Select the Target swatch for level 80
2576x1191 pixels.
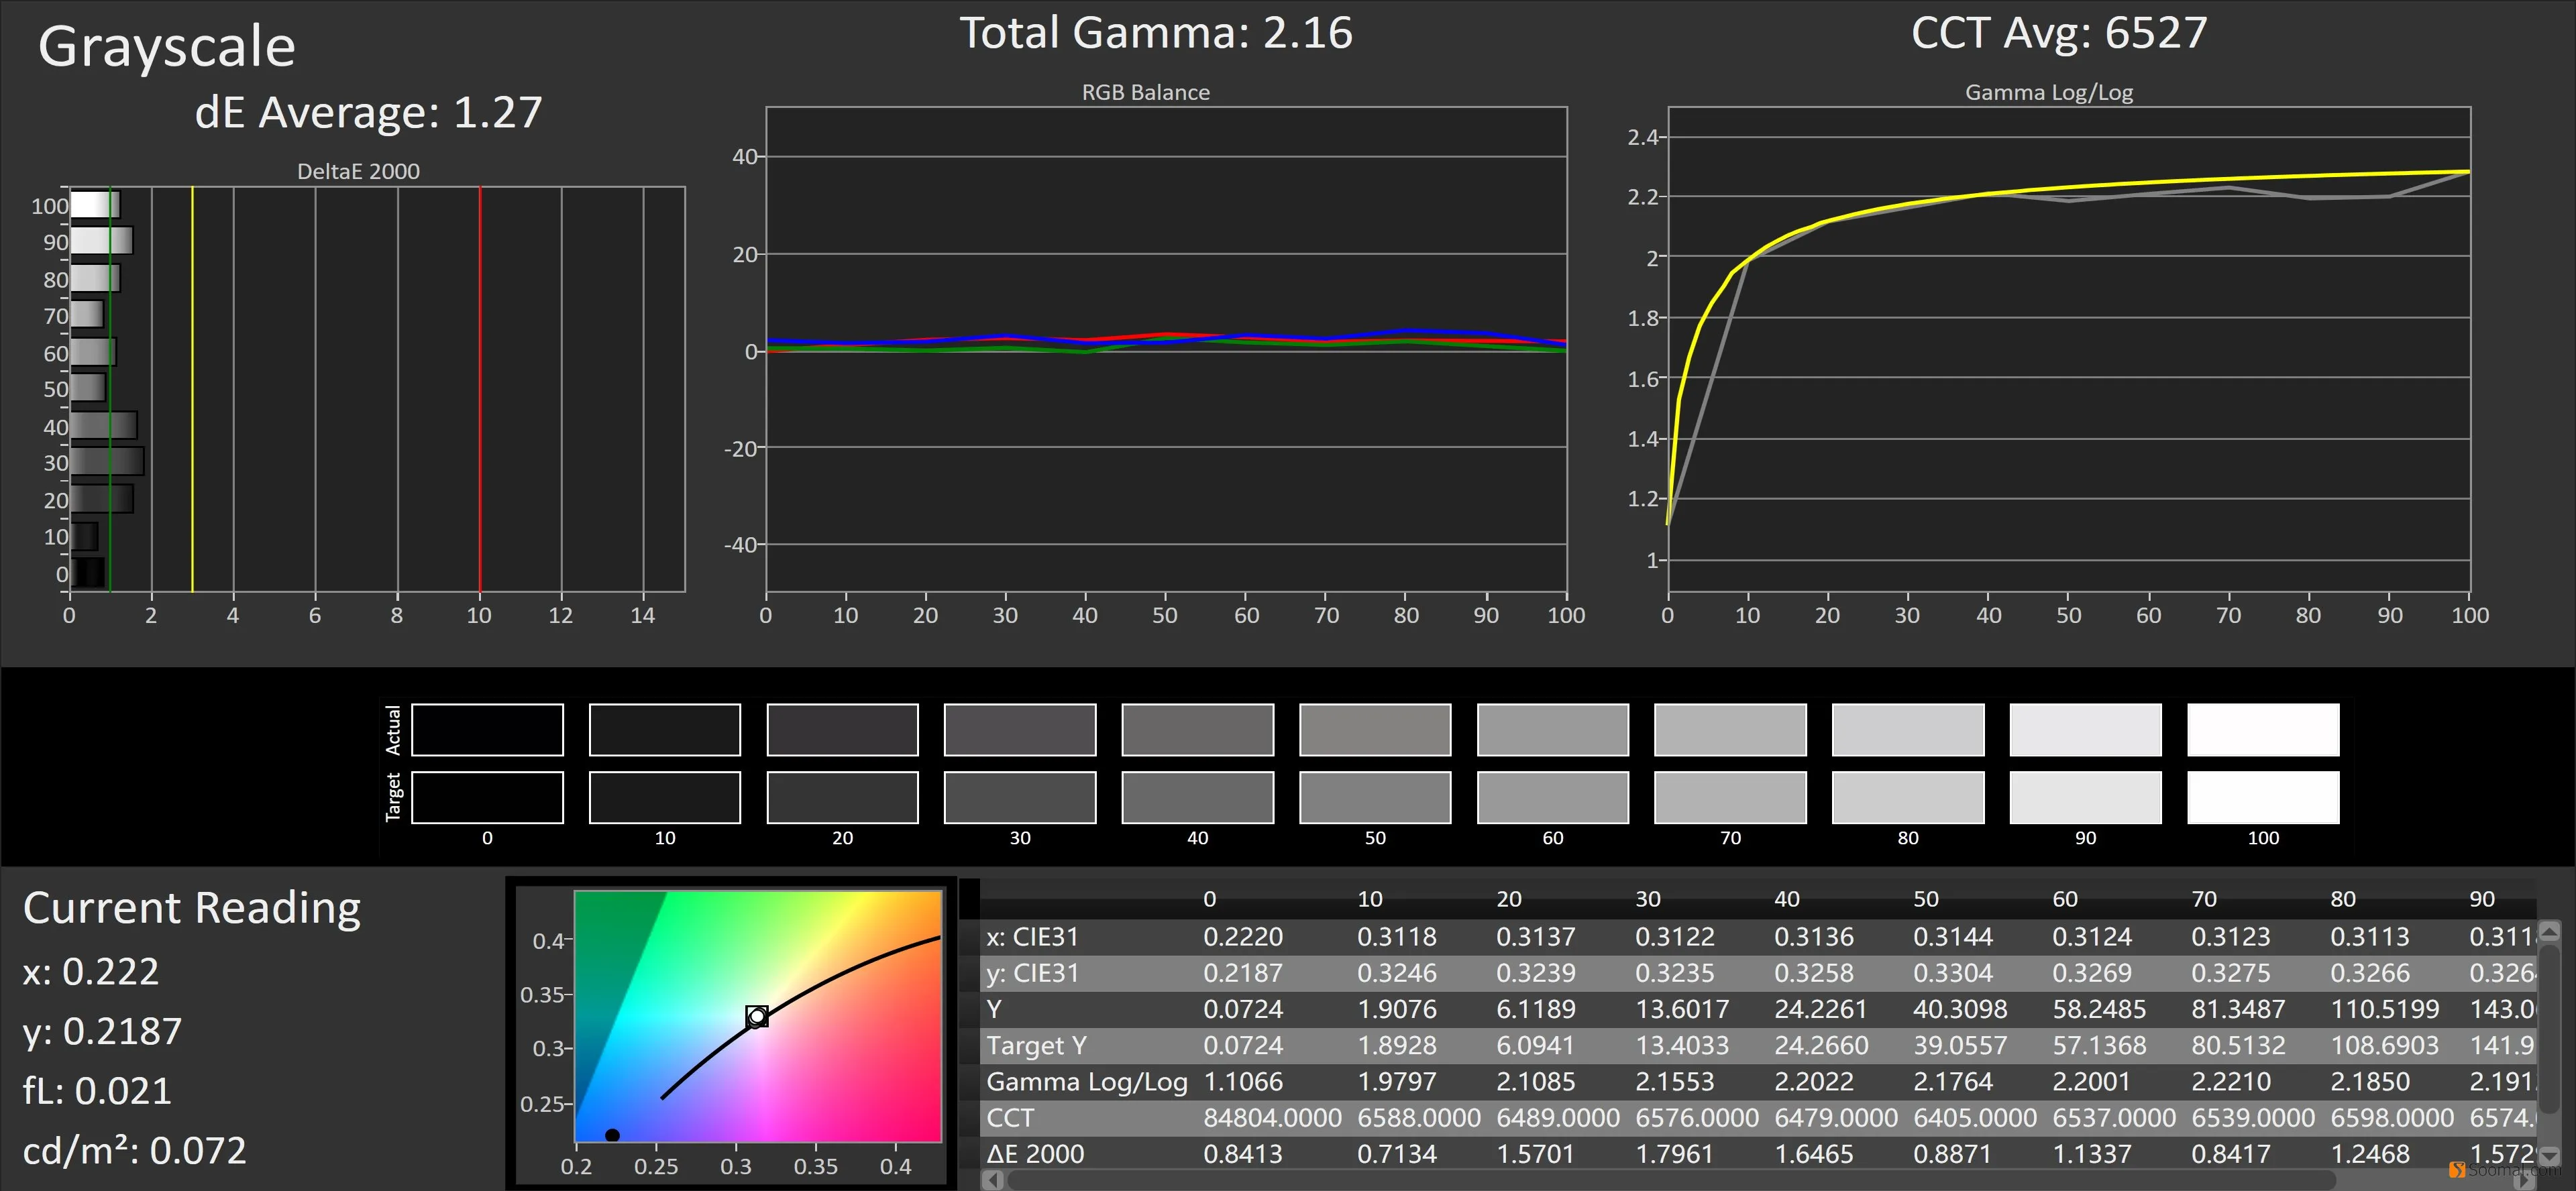click(x=1908, y=797)
